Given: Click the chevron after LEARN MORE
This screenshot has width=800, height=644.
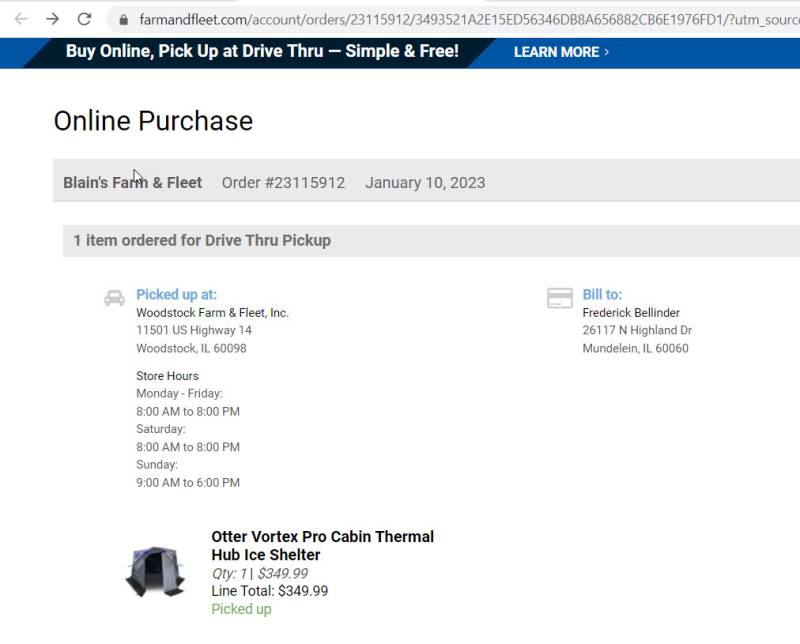Looking at the screenshot, I should (606, 52).
